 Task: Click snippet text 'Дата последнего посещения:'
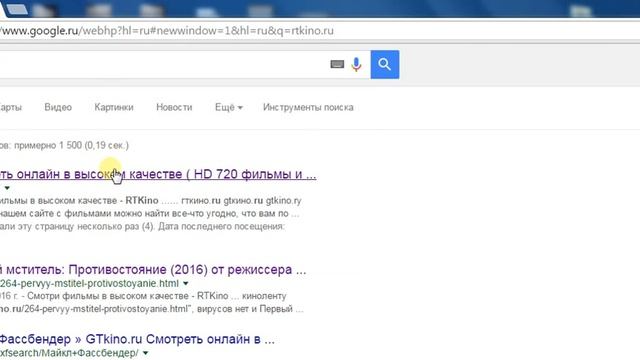221,226
